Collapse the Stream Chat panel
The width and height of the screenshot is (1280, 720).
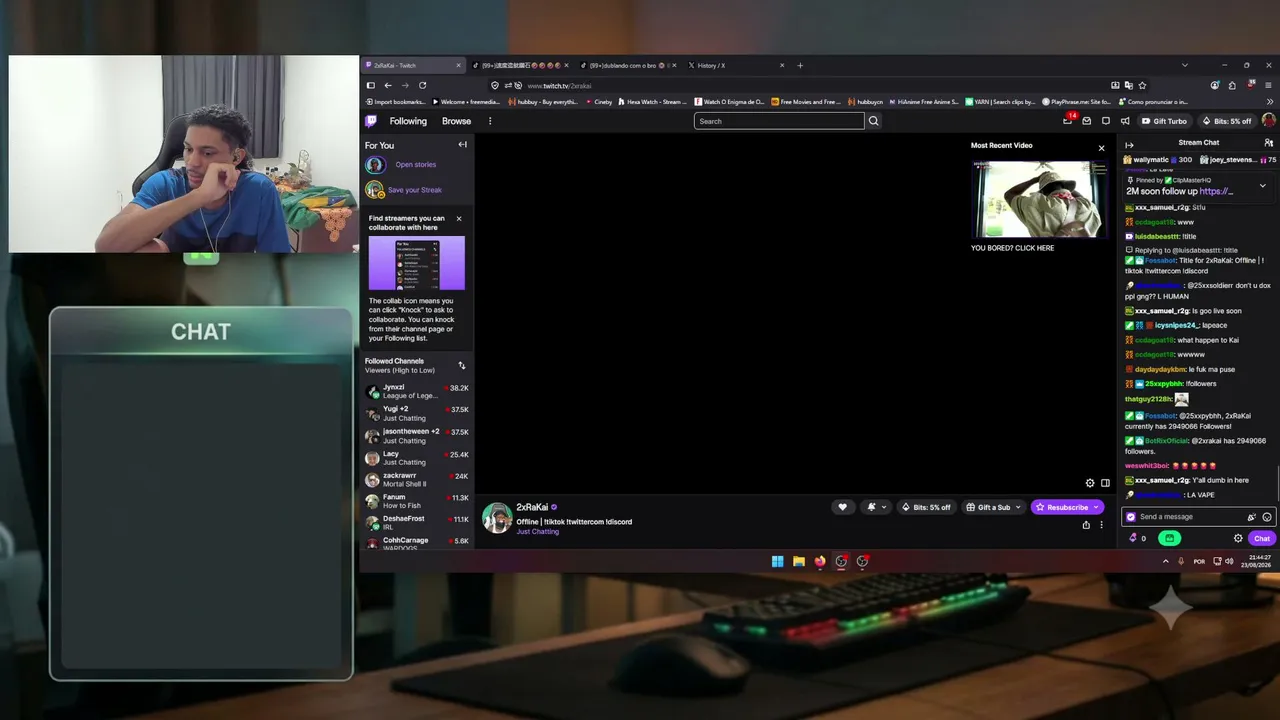click(1130, 145)
